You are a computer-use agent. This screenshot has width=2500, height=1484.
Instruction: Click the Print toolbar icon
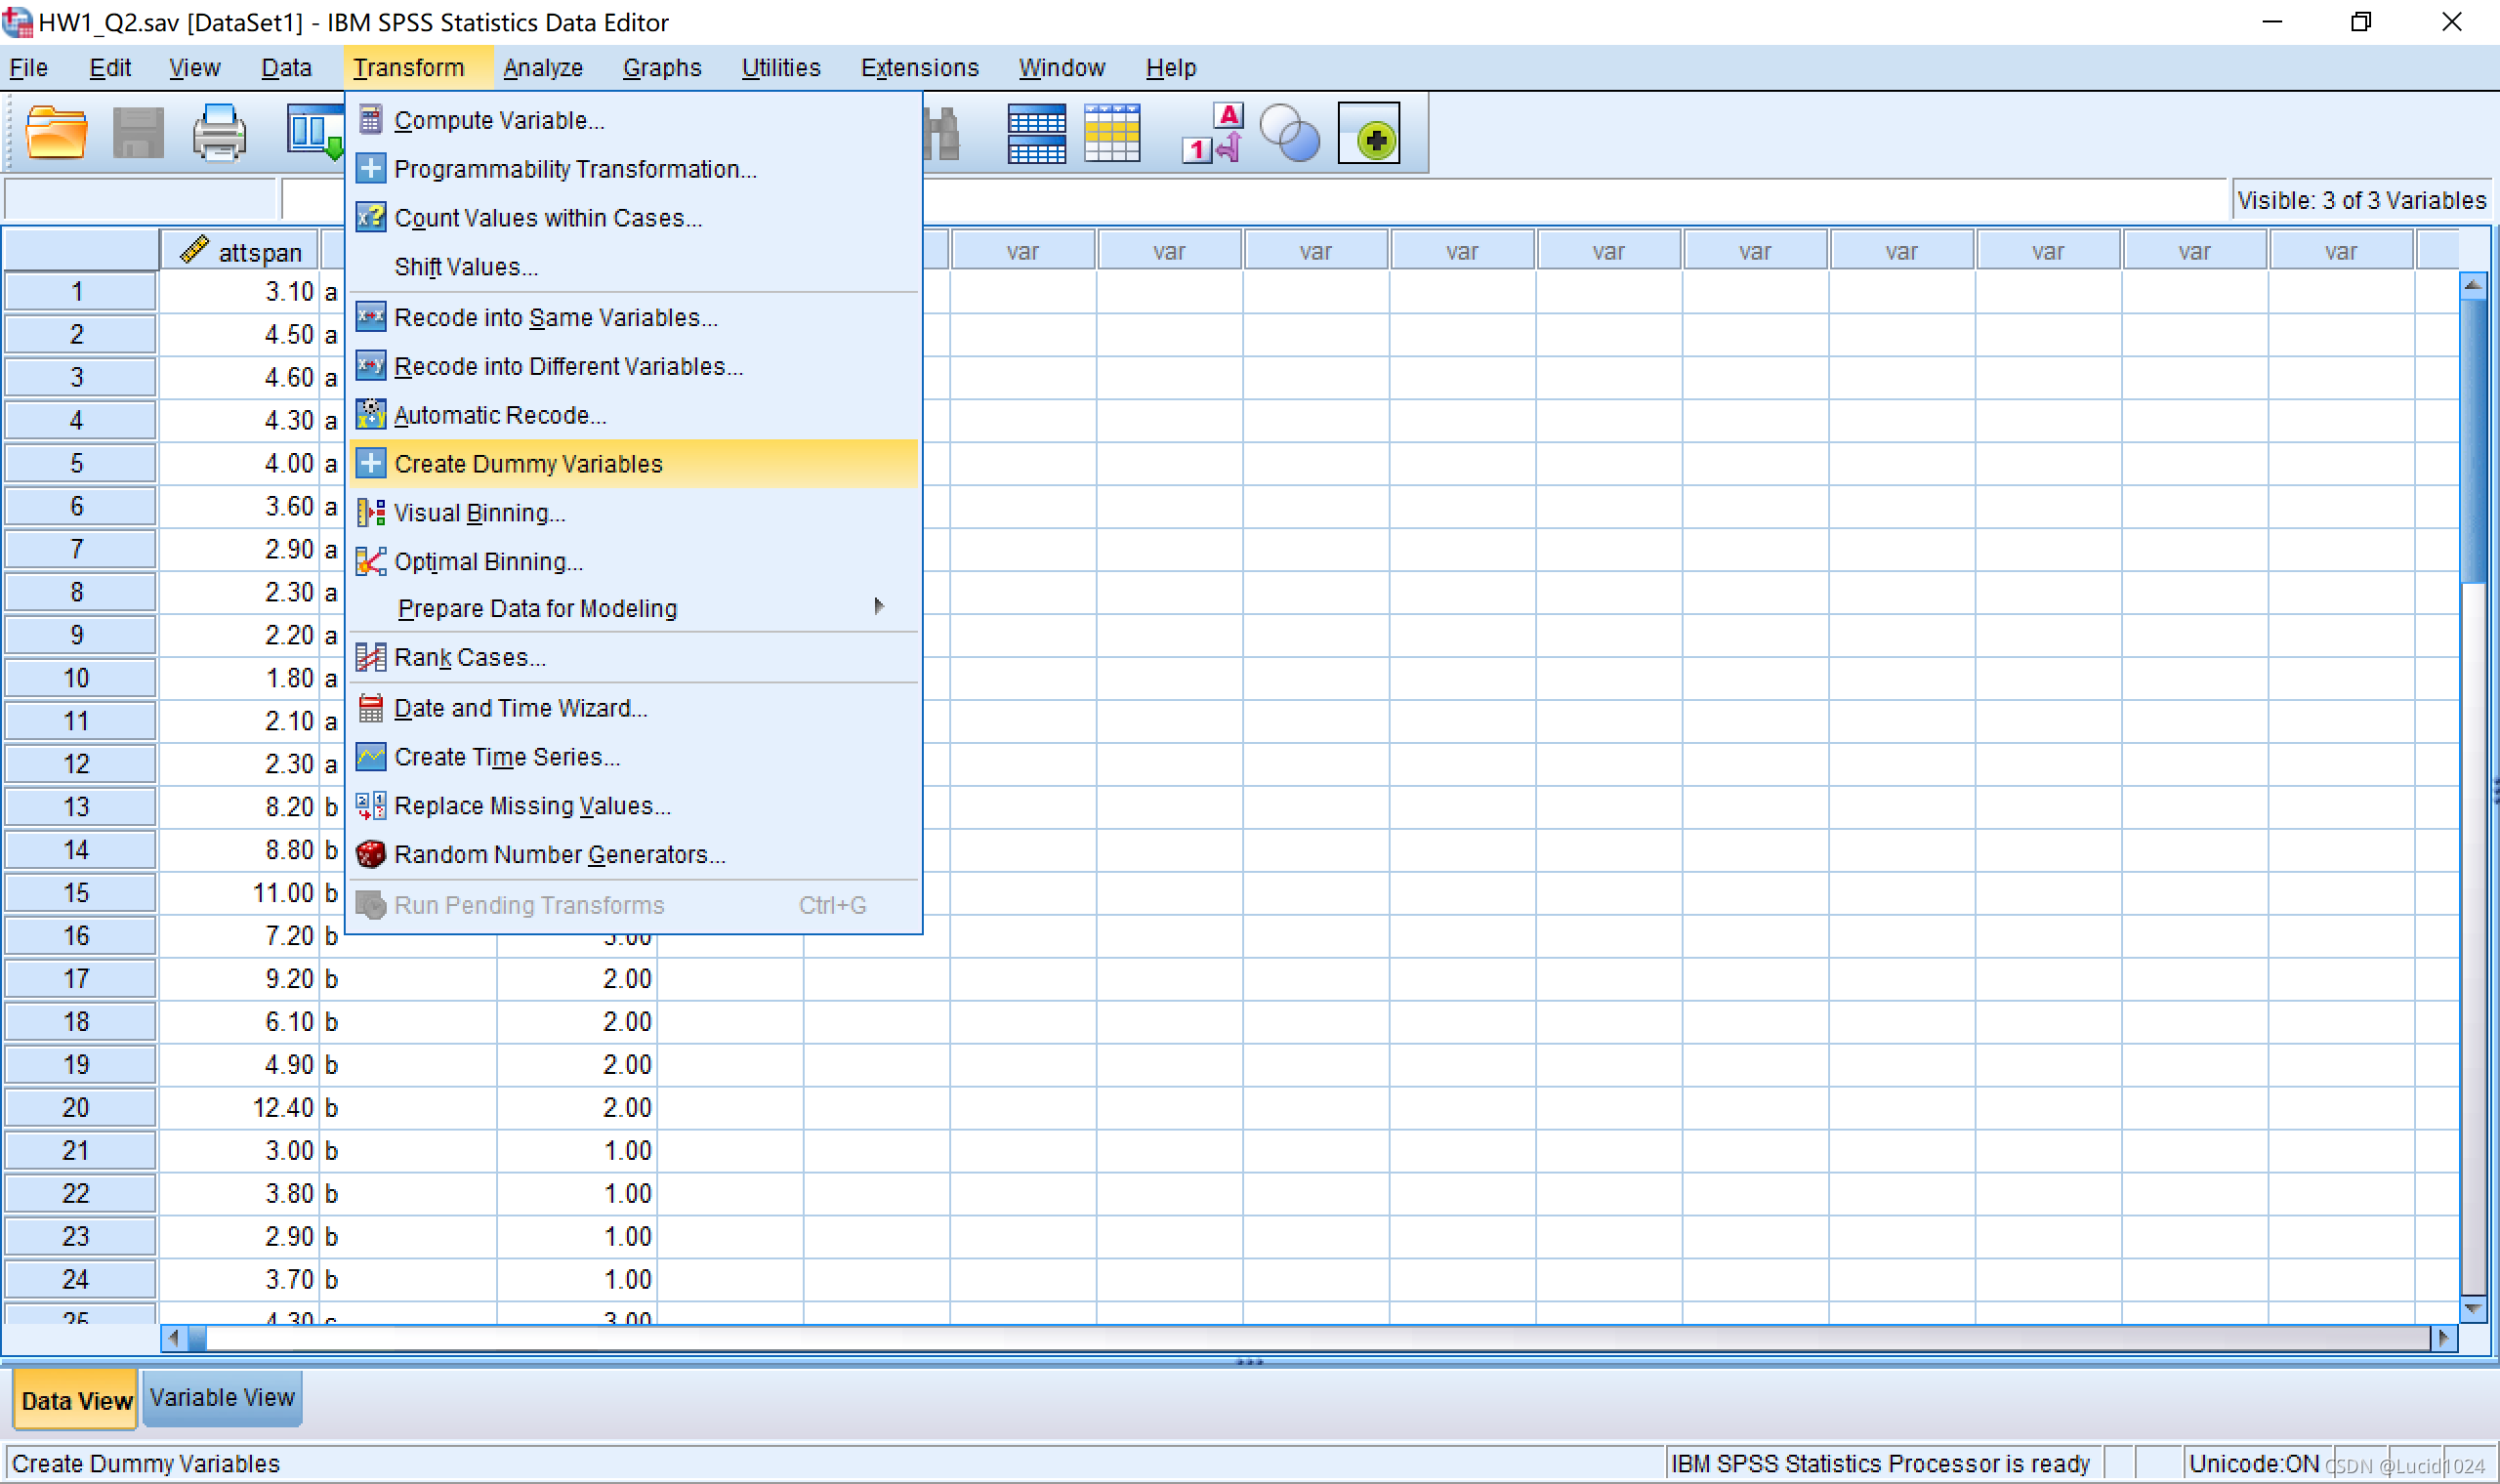(x=218, y=133)
